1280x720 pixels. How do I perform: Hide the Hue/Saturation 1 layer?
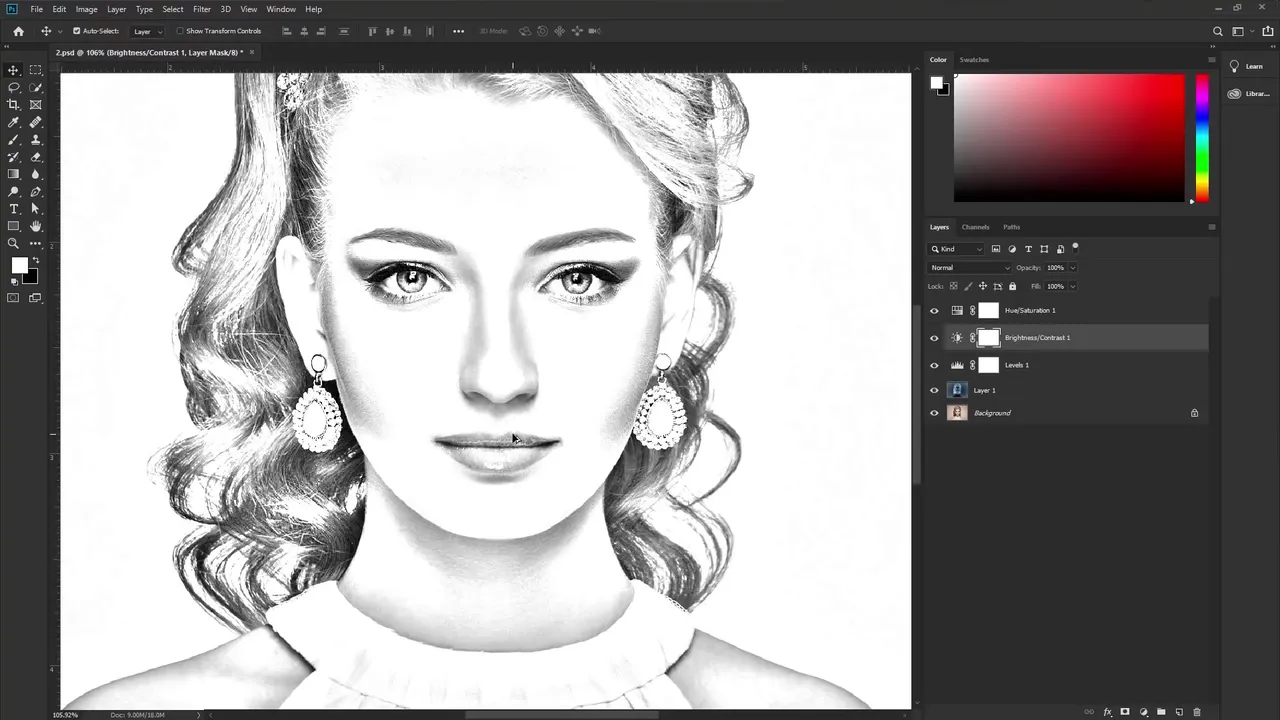click(935, 311)
